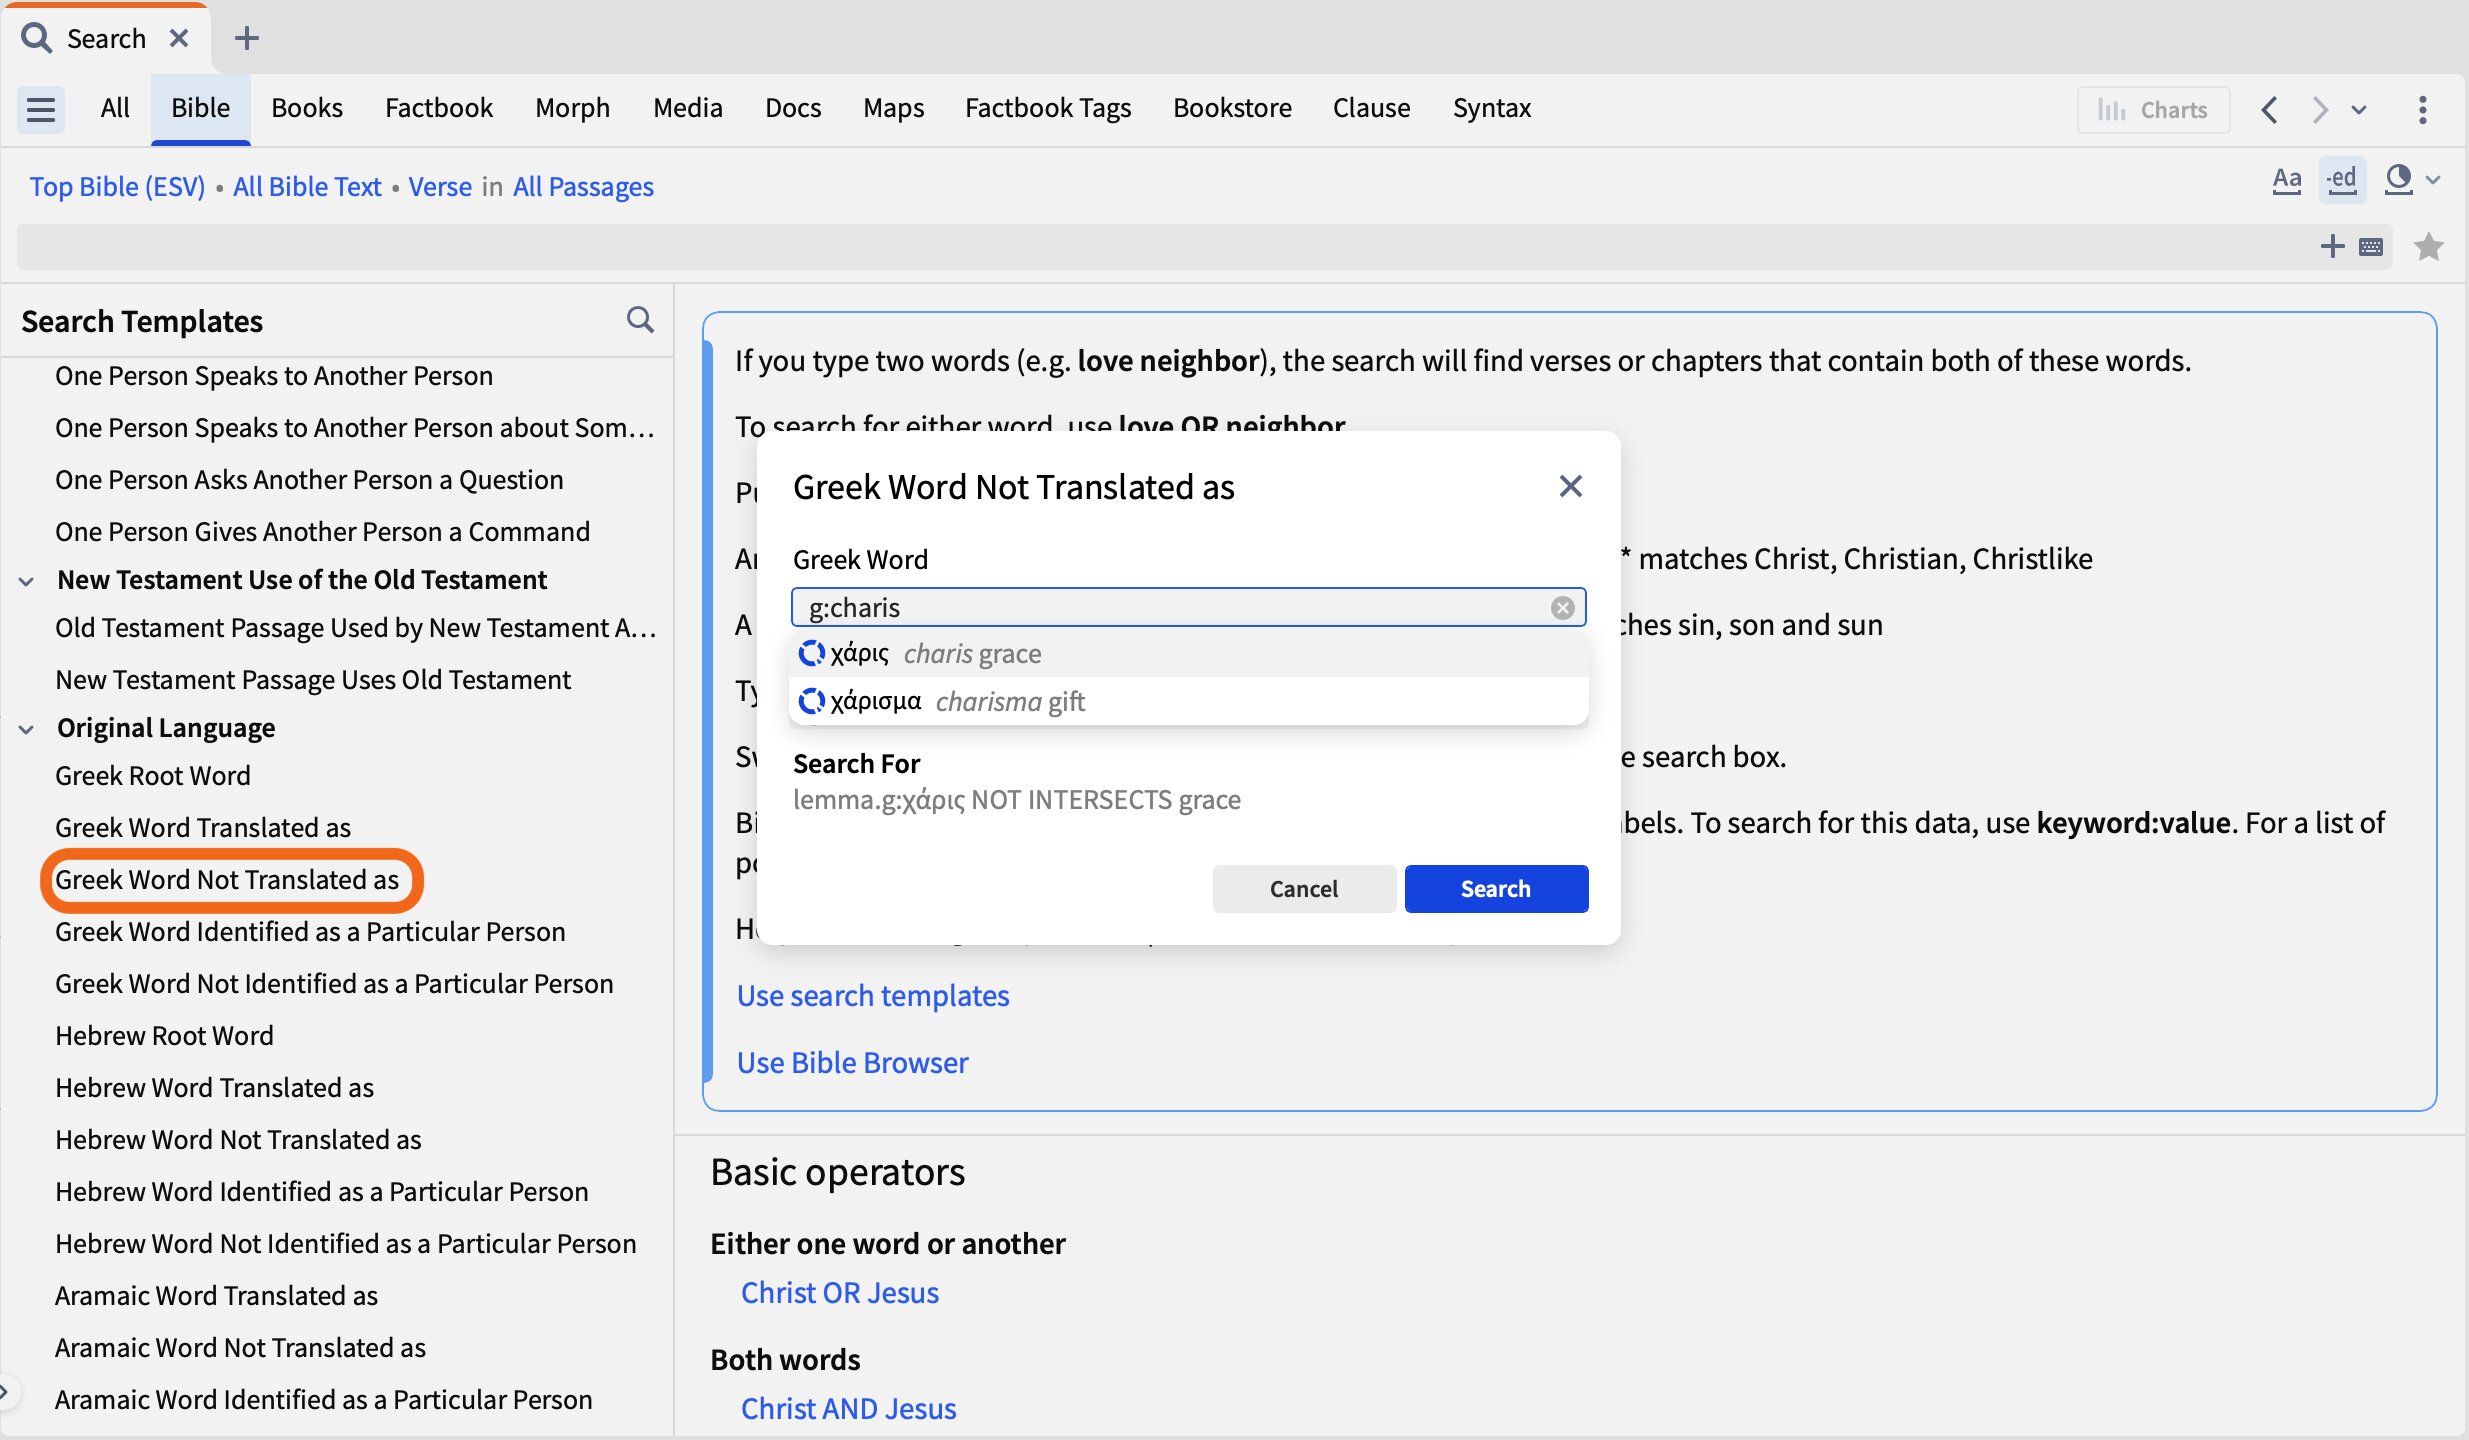Screen dimensions: 2469x1440
Task: Open the on-screen keyboard icon
Action: (x=2371, y=247)
